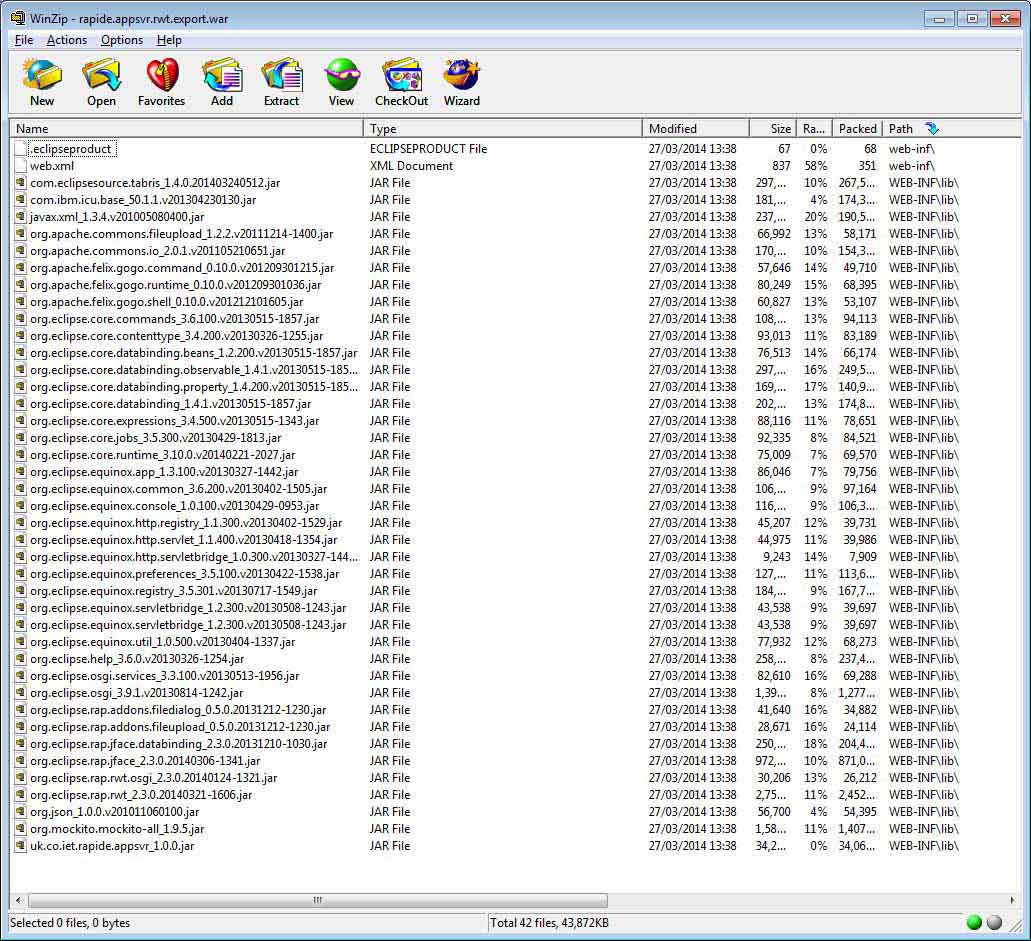Click the JAR icon beside org.eclipse.osgi_3.9.1.v20130814-1242.jar
Viewport: 1031px width, 941px height.
pos(20,692)
